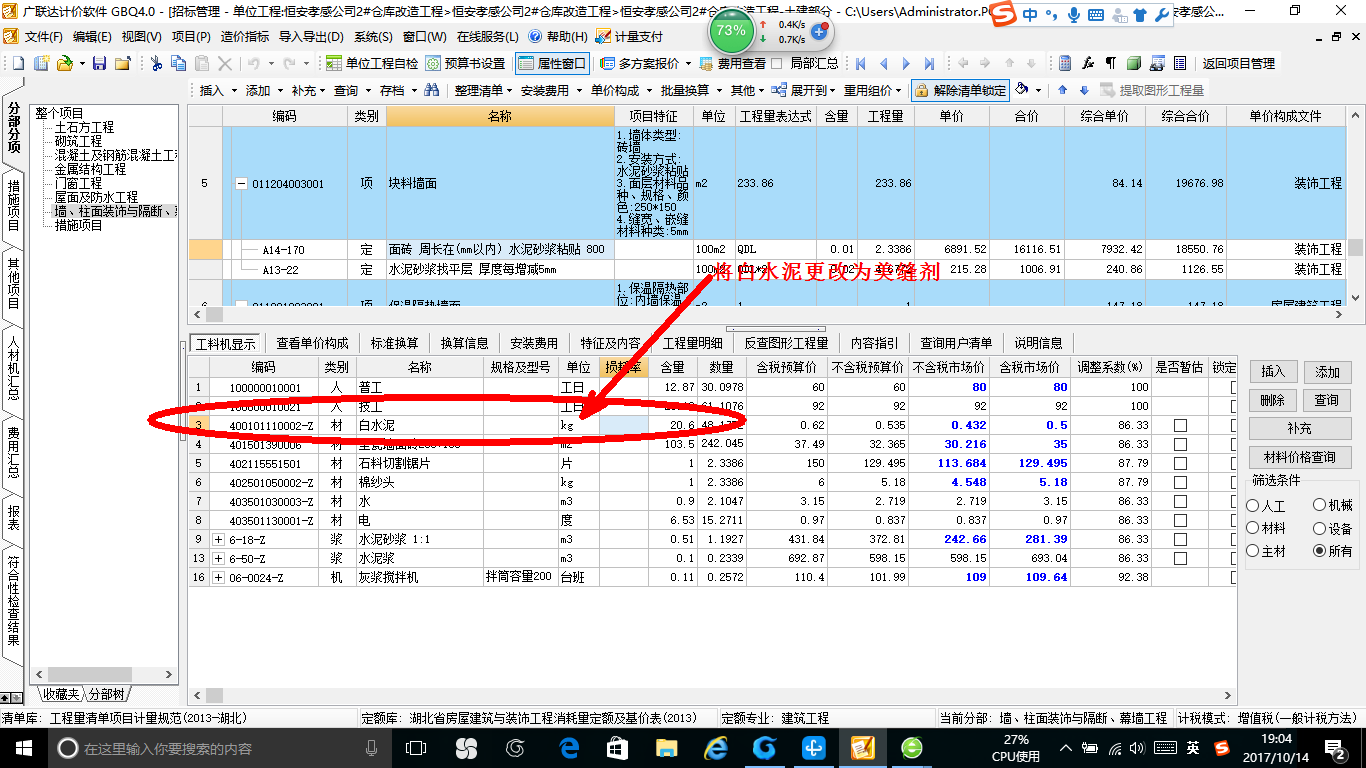Select the 所有 filter radio button

tap(1320, 551)
